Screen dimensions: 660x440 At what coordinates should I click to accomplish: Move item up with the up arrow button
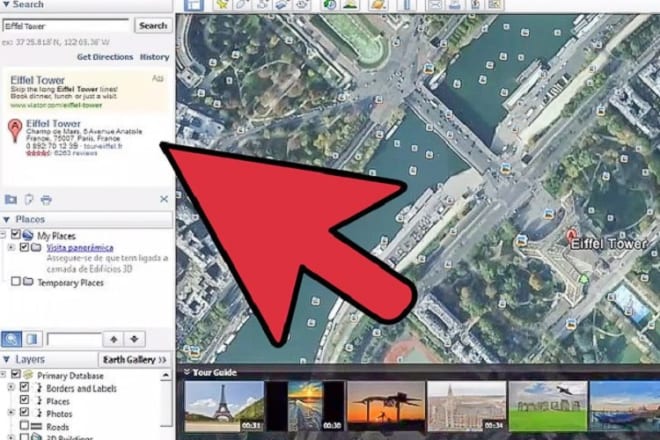tap(114, 339)
